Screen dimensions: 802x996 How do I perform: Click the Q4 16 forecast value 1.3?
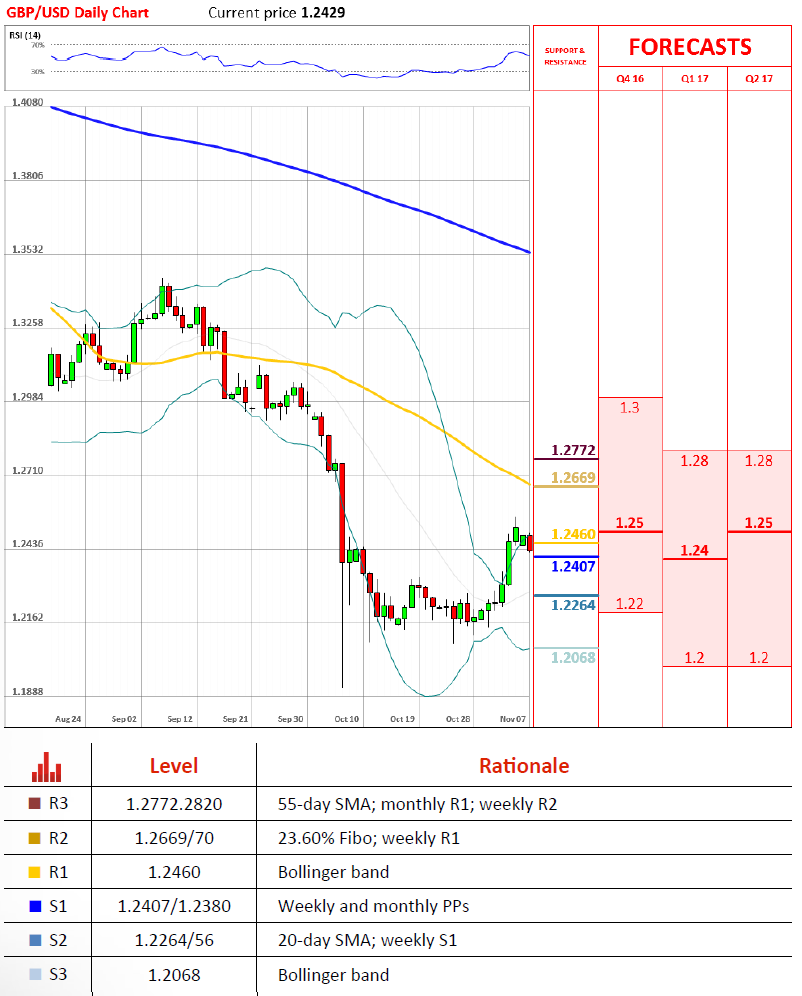pos(629,408)
